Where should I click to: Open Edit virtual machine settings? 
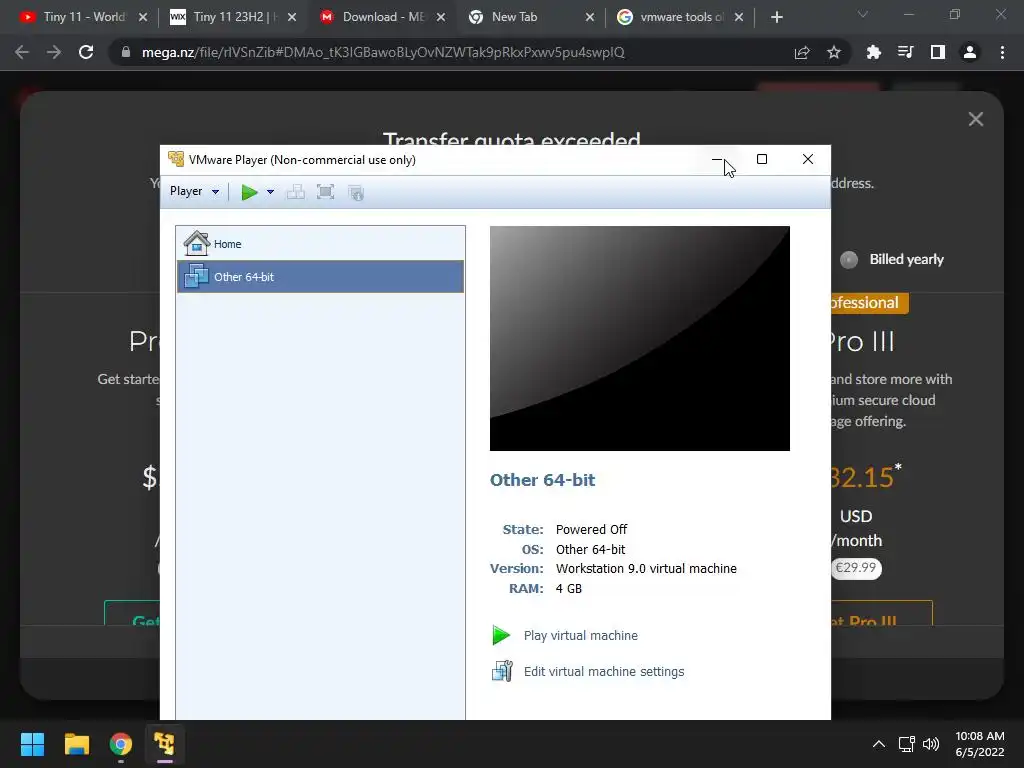(x=604, y=671)
